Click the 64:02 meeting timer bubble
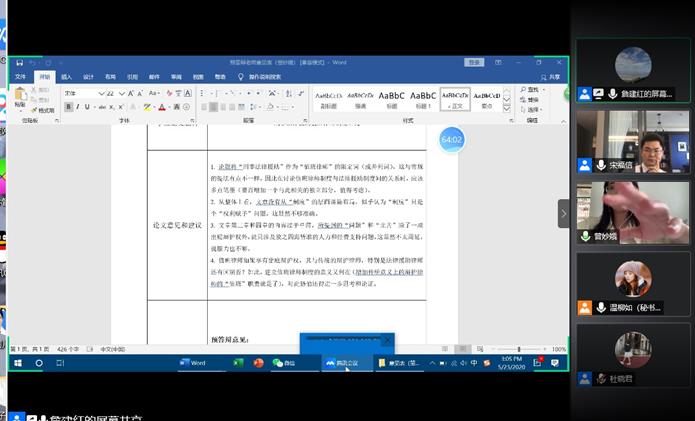695x421 pixels. pos(452,139)
